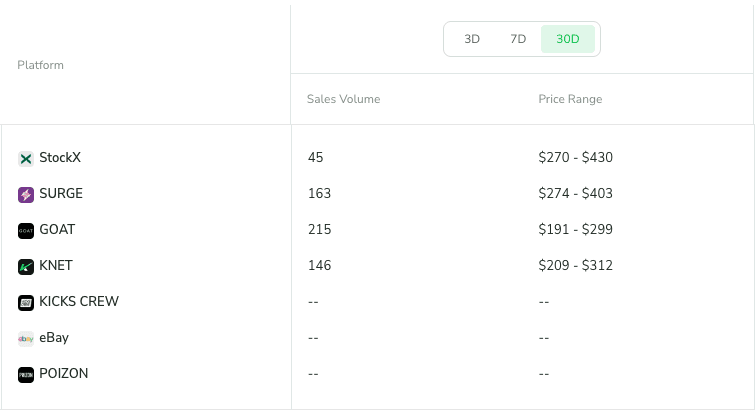Open the KNET platform name link

(x=56, y=266)
